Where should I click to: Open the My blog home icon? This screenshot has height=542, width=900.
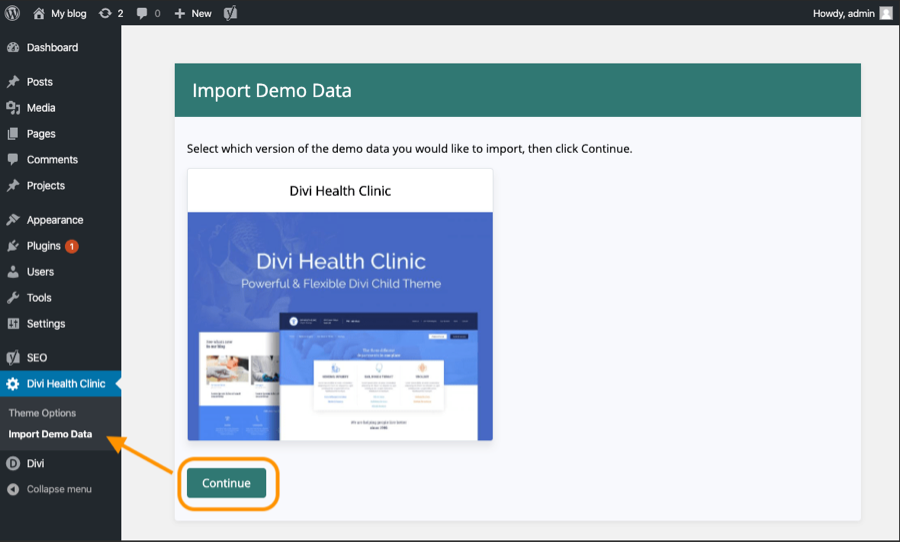point(38,13)
